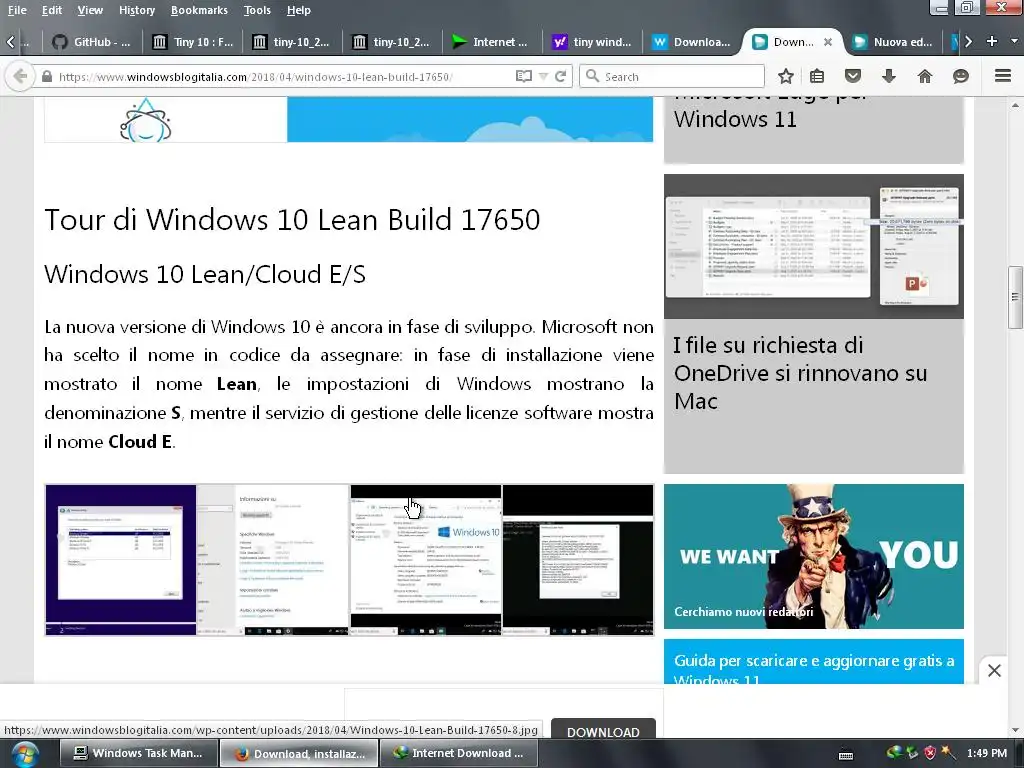Click the padlock site security icon
The width and height of the screenshot is (1024, 768).
[x=47, y=76]
